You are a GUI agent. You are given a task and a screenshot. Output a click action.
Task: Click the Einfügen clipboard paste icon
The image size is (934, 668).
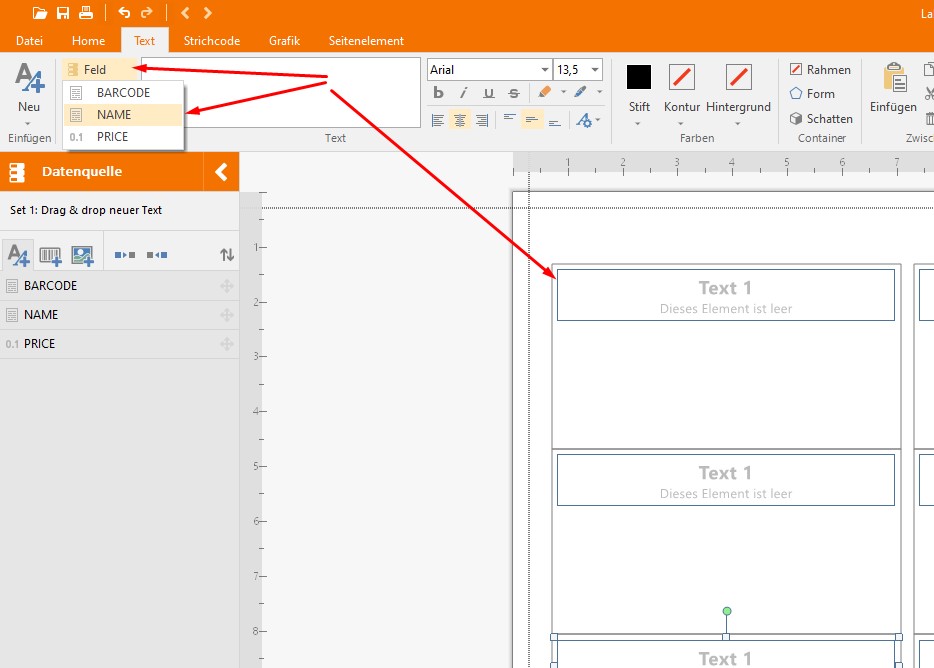(x=892, y=80)
